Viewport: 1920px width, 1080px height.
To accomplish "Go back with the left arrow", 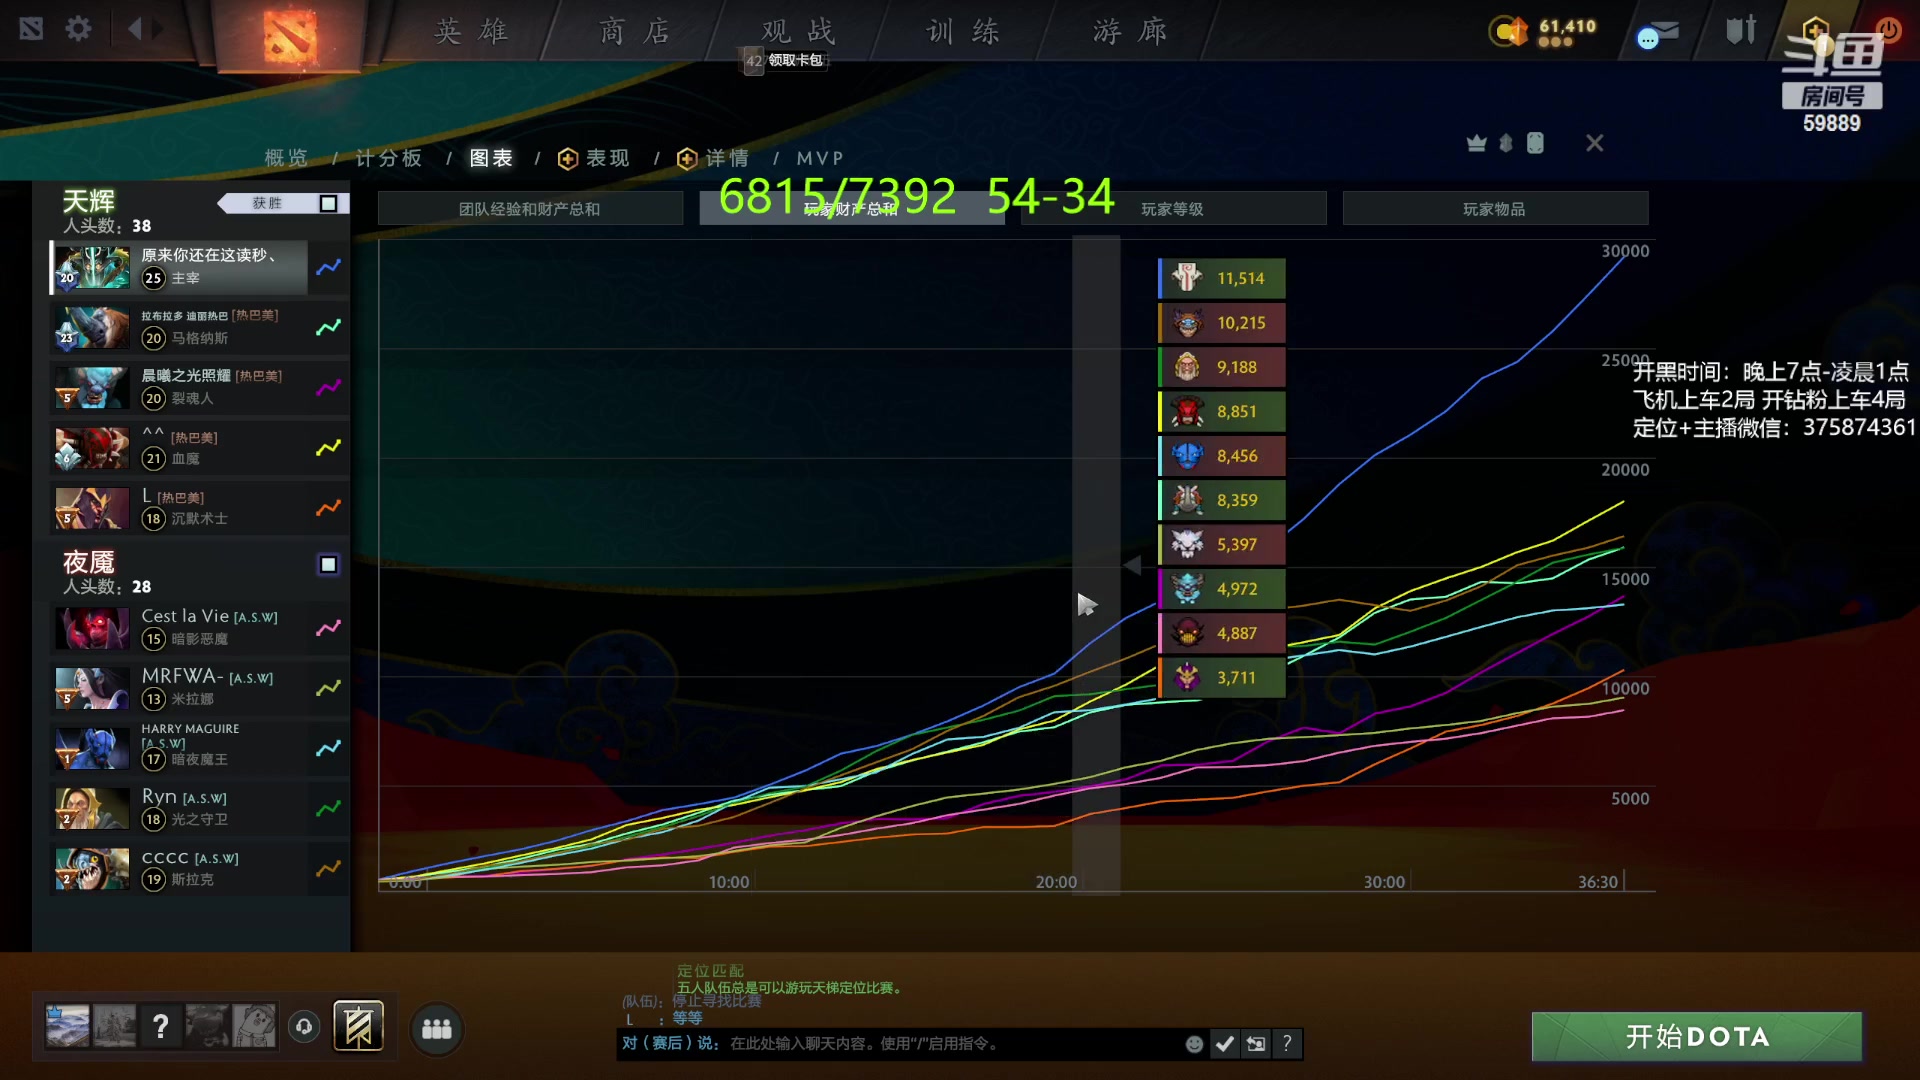I will 135,28.
